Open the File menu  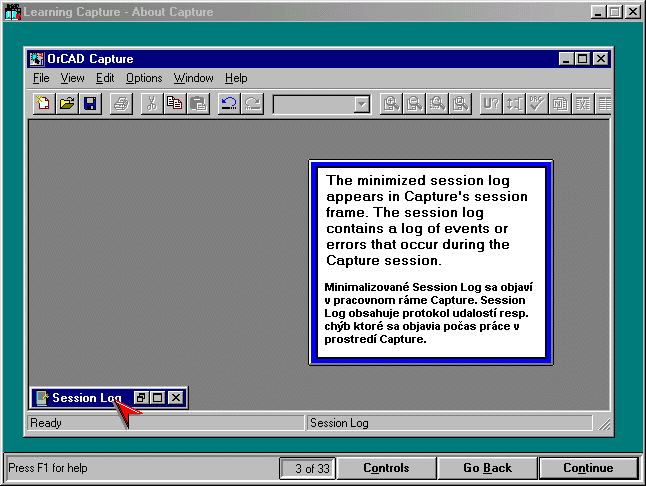pos(40,78)
